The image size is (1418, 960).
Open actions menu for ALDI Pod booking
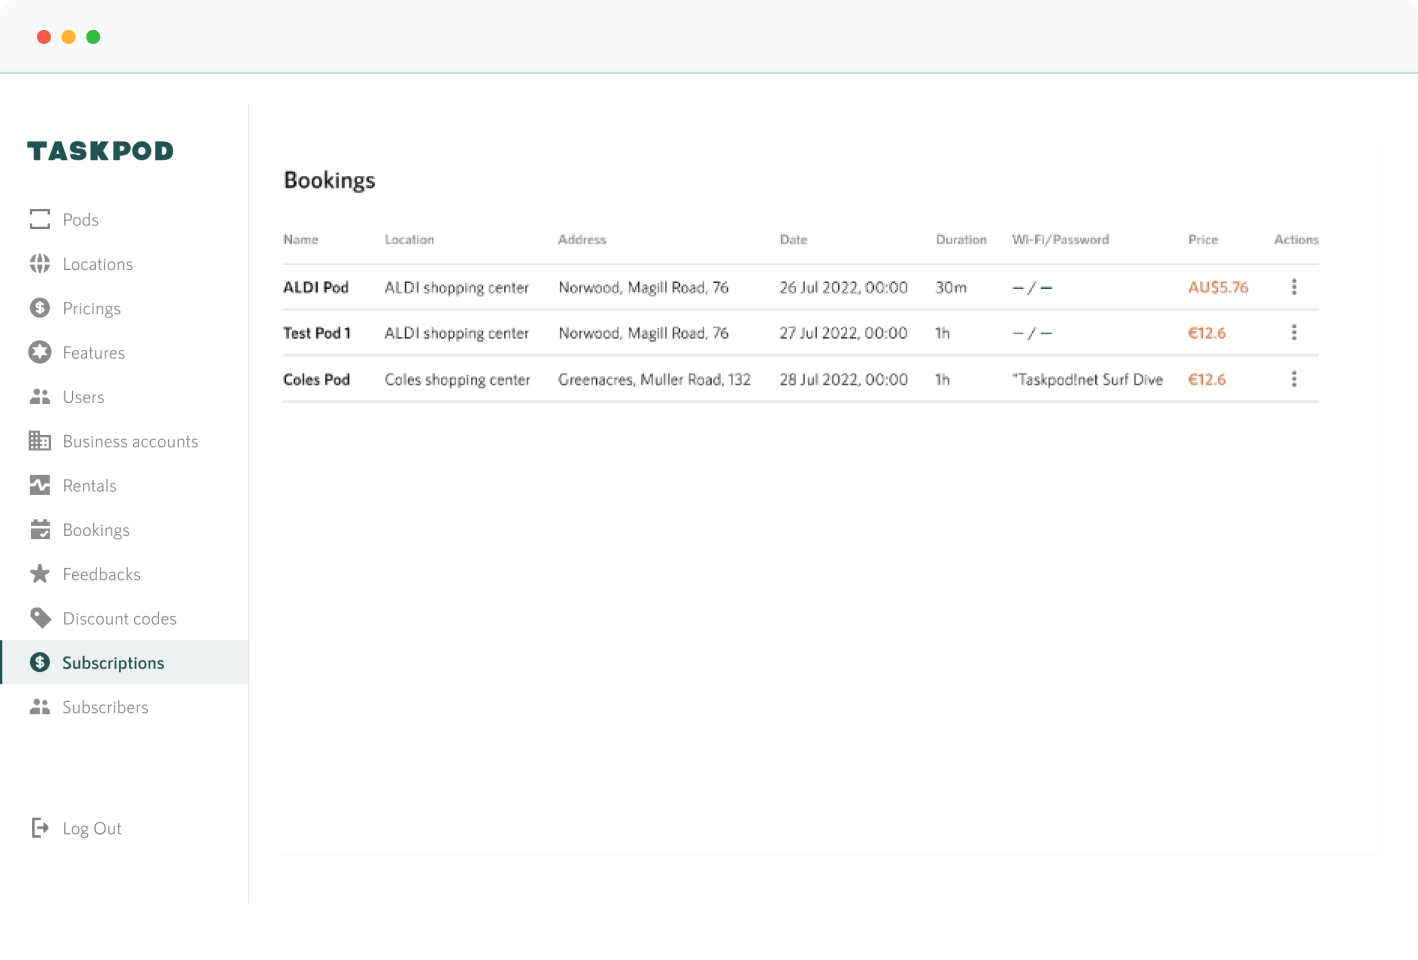[1294, 287]
